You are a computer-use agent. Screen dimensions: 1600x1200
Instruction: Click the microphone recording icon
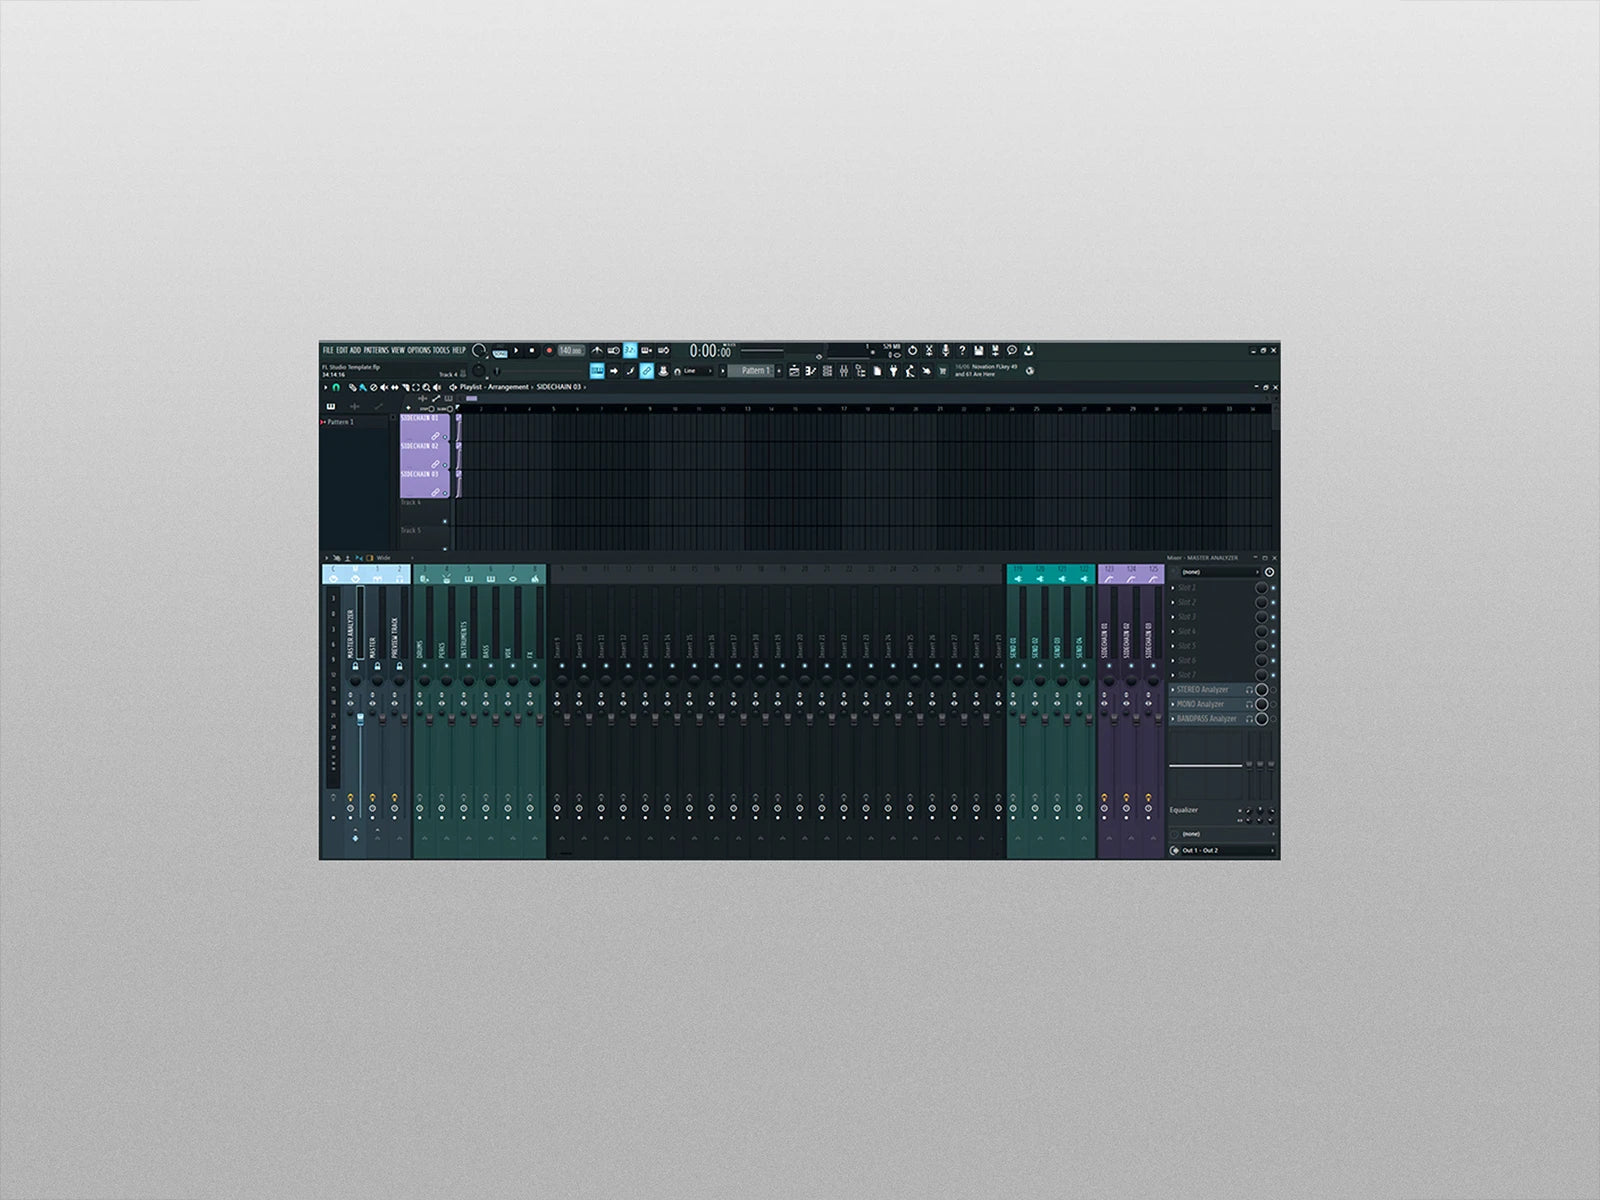[x=946, y=350]
